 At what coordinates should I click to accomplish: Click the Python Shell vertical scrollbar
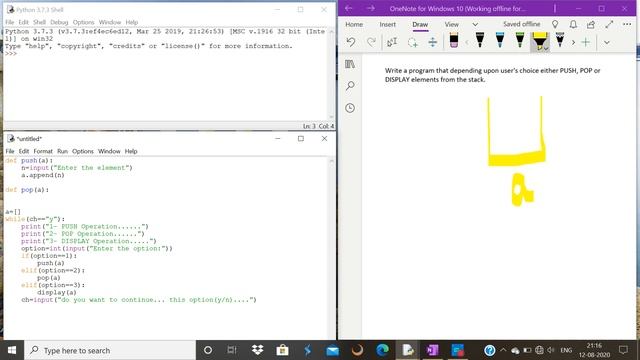tap(331, 74)
